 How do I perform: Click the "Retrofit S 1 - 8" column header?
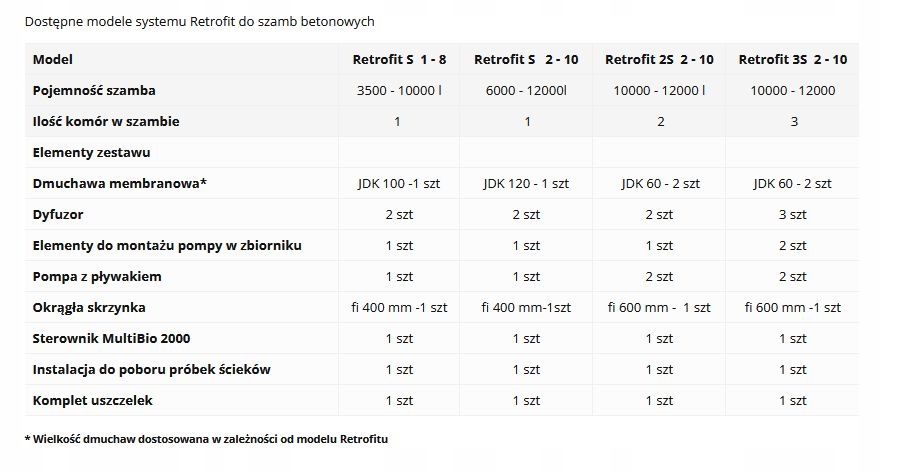(399, 60)
